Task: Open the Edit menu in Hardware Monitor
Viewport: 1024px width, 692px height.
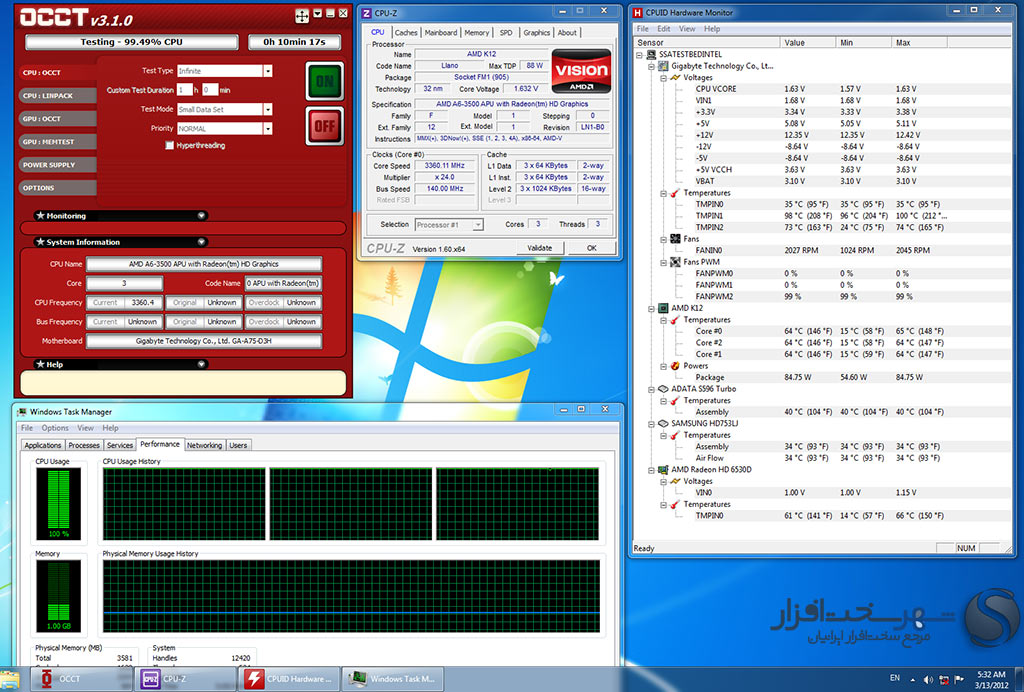Action: coord(664,29)
